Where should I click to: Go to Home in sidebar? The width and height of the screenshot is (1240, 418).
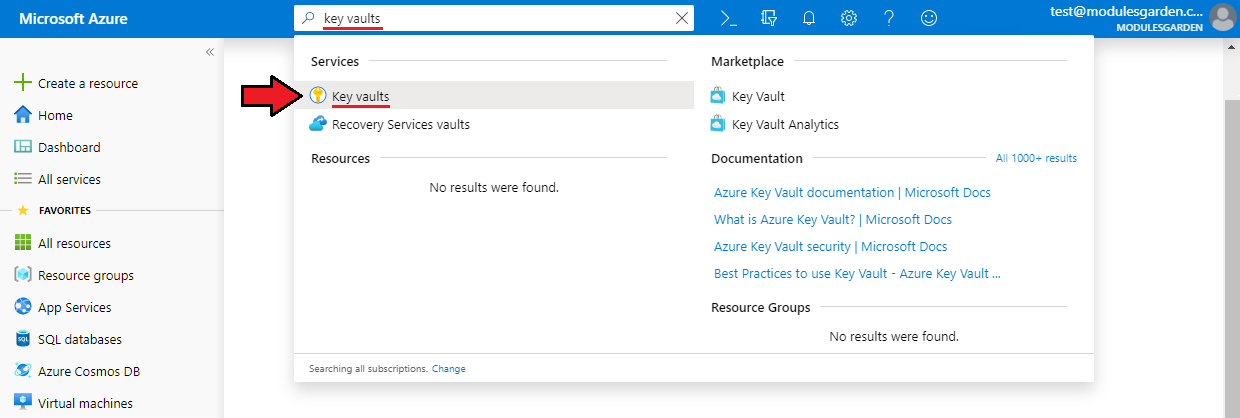(55, 116)
